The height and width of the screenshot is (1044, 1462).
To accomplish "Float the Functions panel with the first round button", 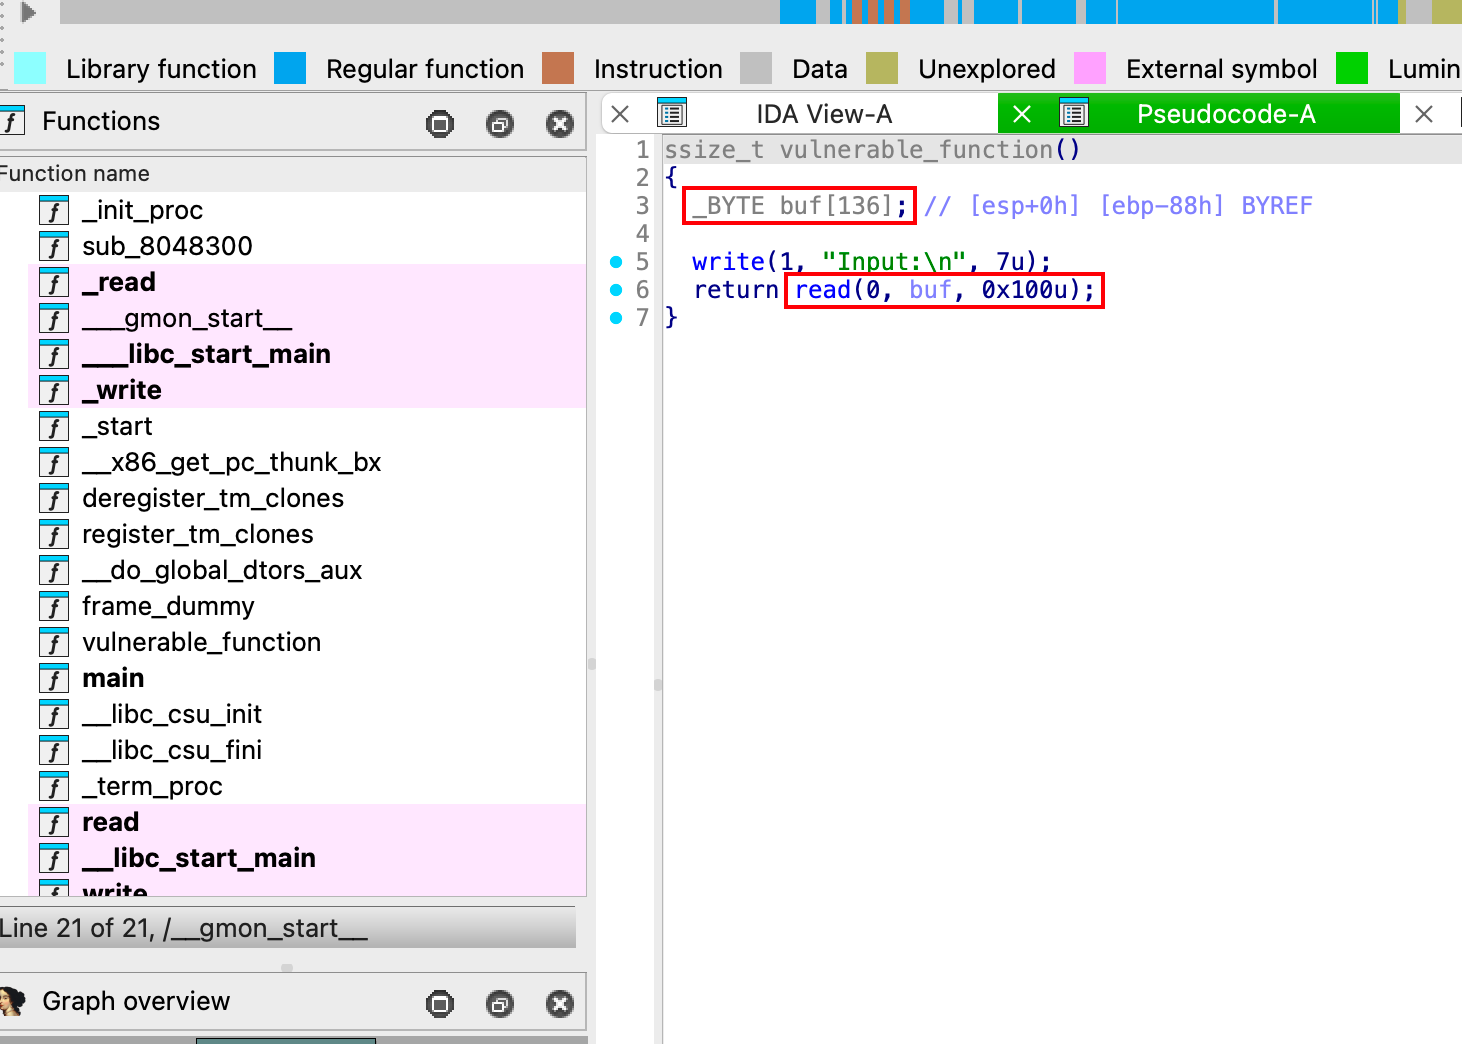I will point(439,124).
